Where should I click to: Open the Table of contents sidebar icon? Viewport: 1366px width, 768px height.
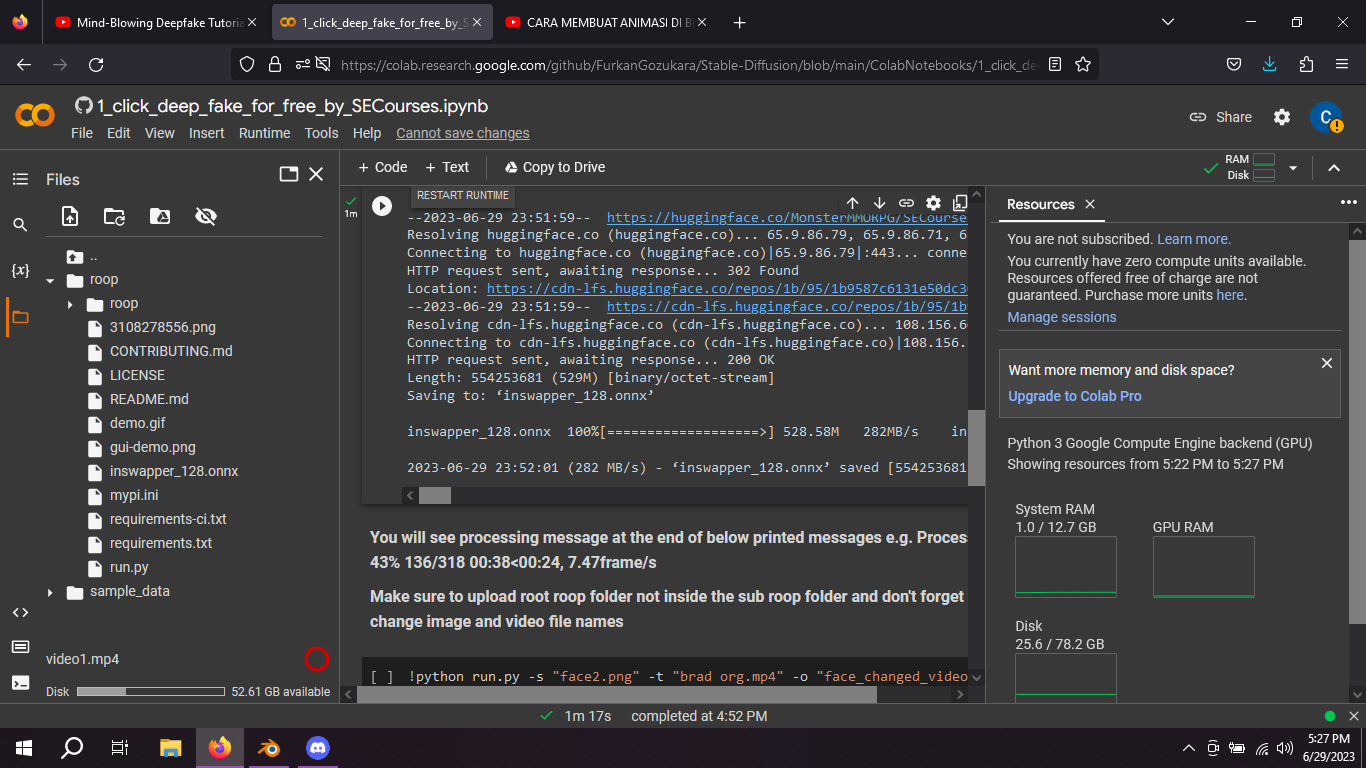[x=19, y=178]
